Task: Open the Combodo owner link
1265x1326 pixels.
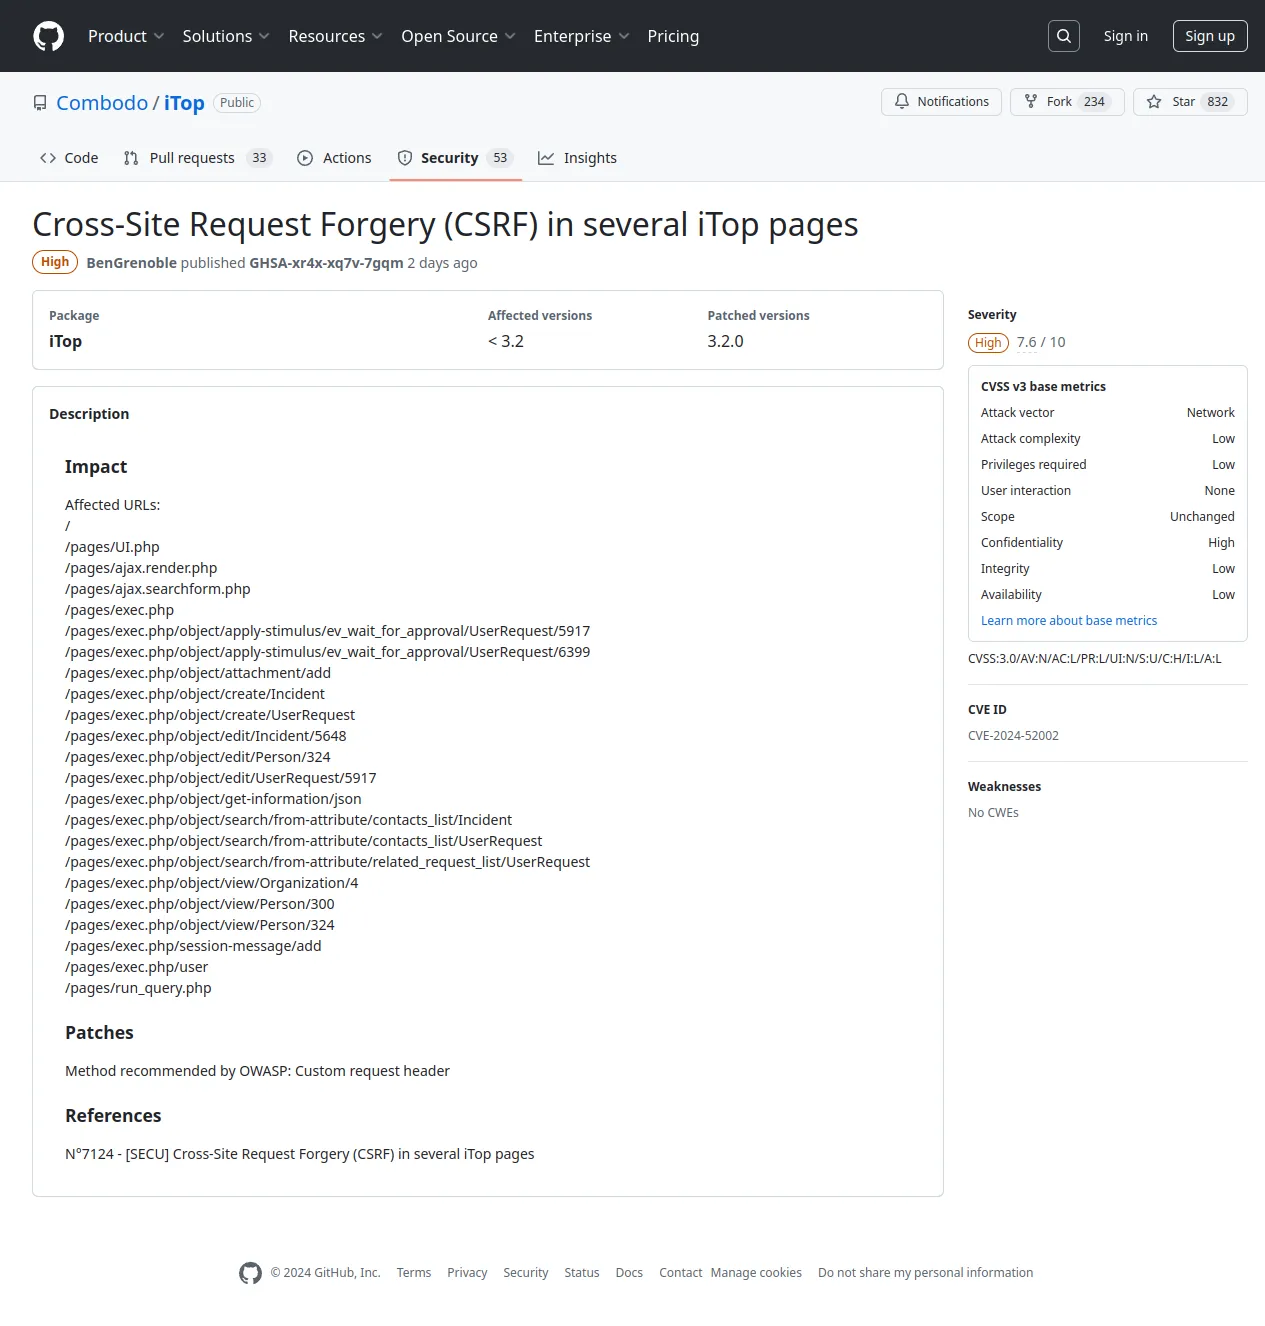Action: click(x=102, y=103)
